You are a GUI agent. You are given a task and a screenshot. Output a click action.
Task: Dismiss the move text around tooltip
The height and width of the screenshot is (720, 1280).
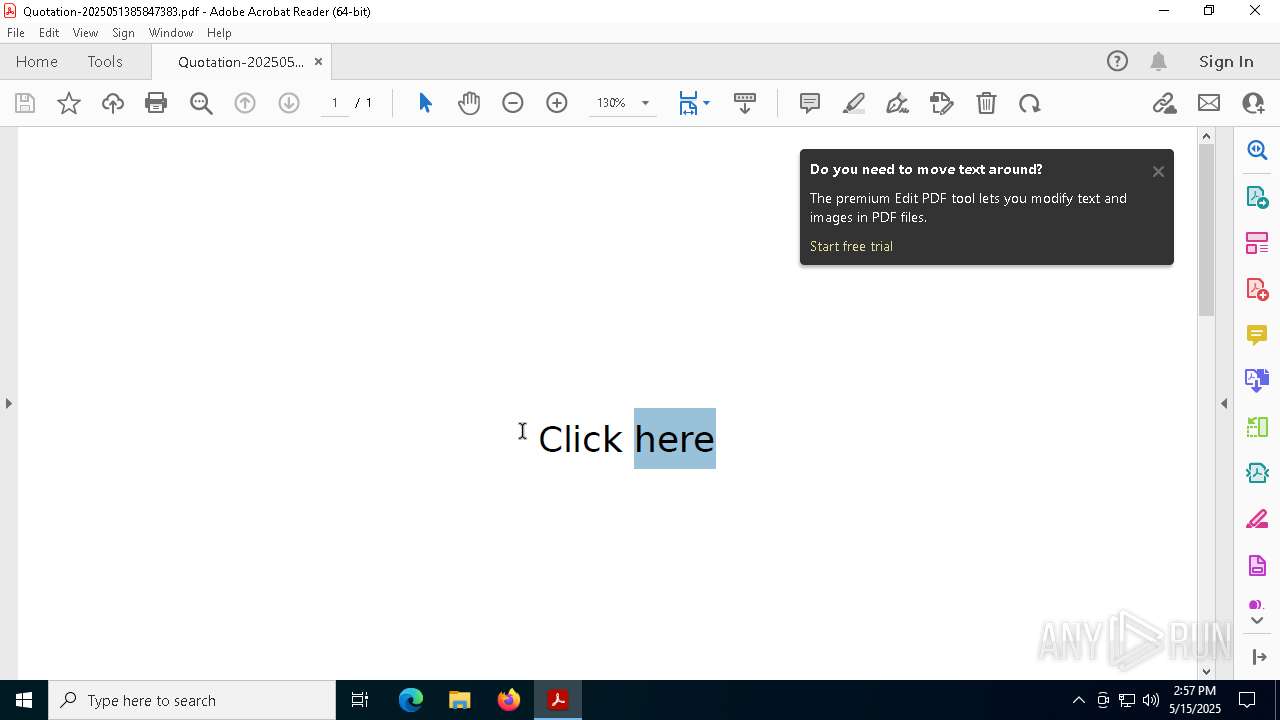point(1158,172)
